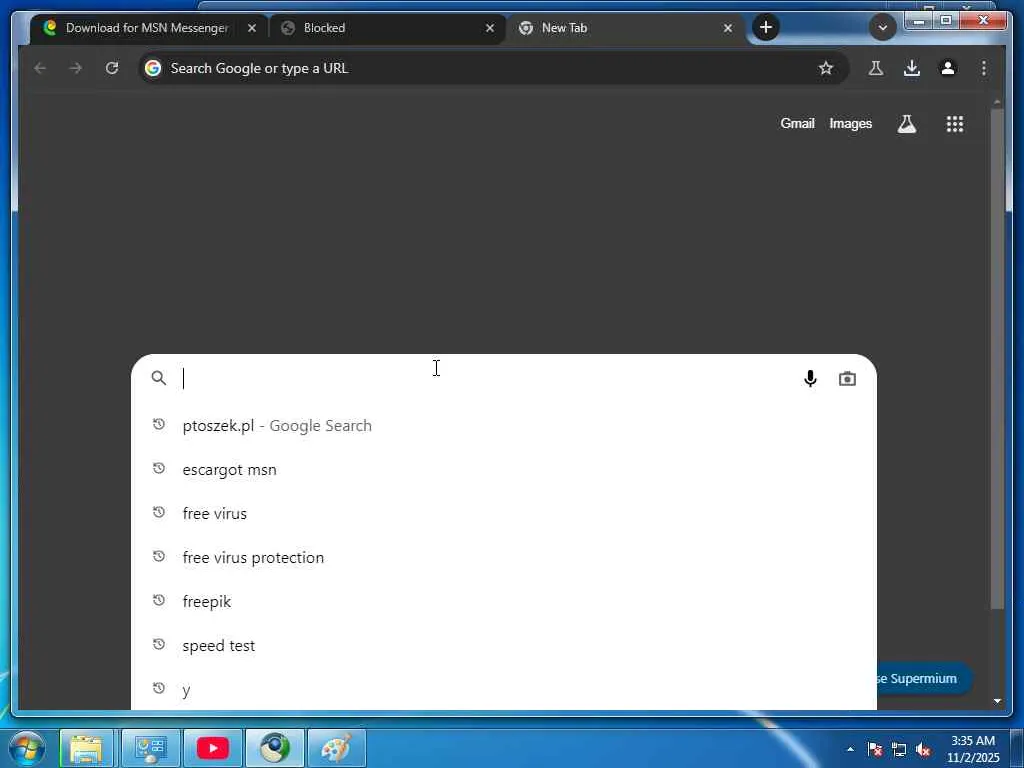Click the Supermium browser taskbar icon
Viewport: 1024px width, 768px height.
275,748
